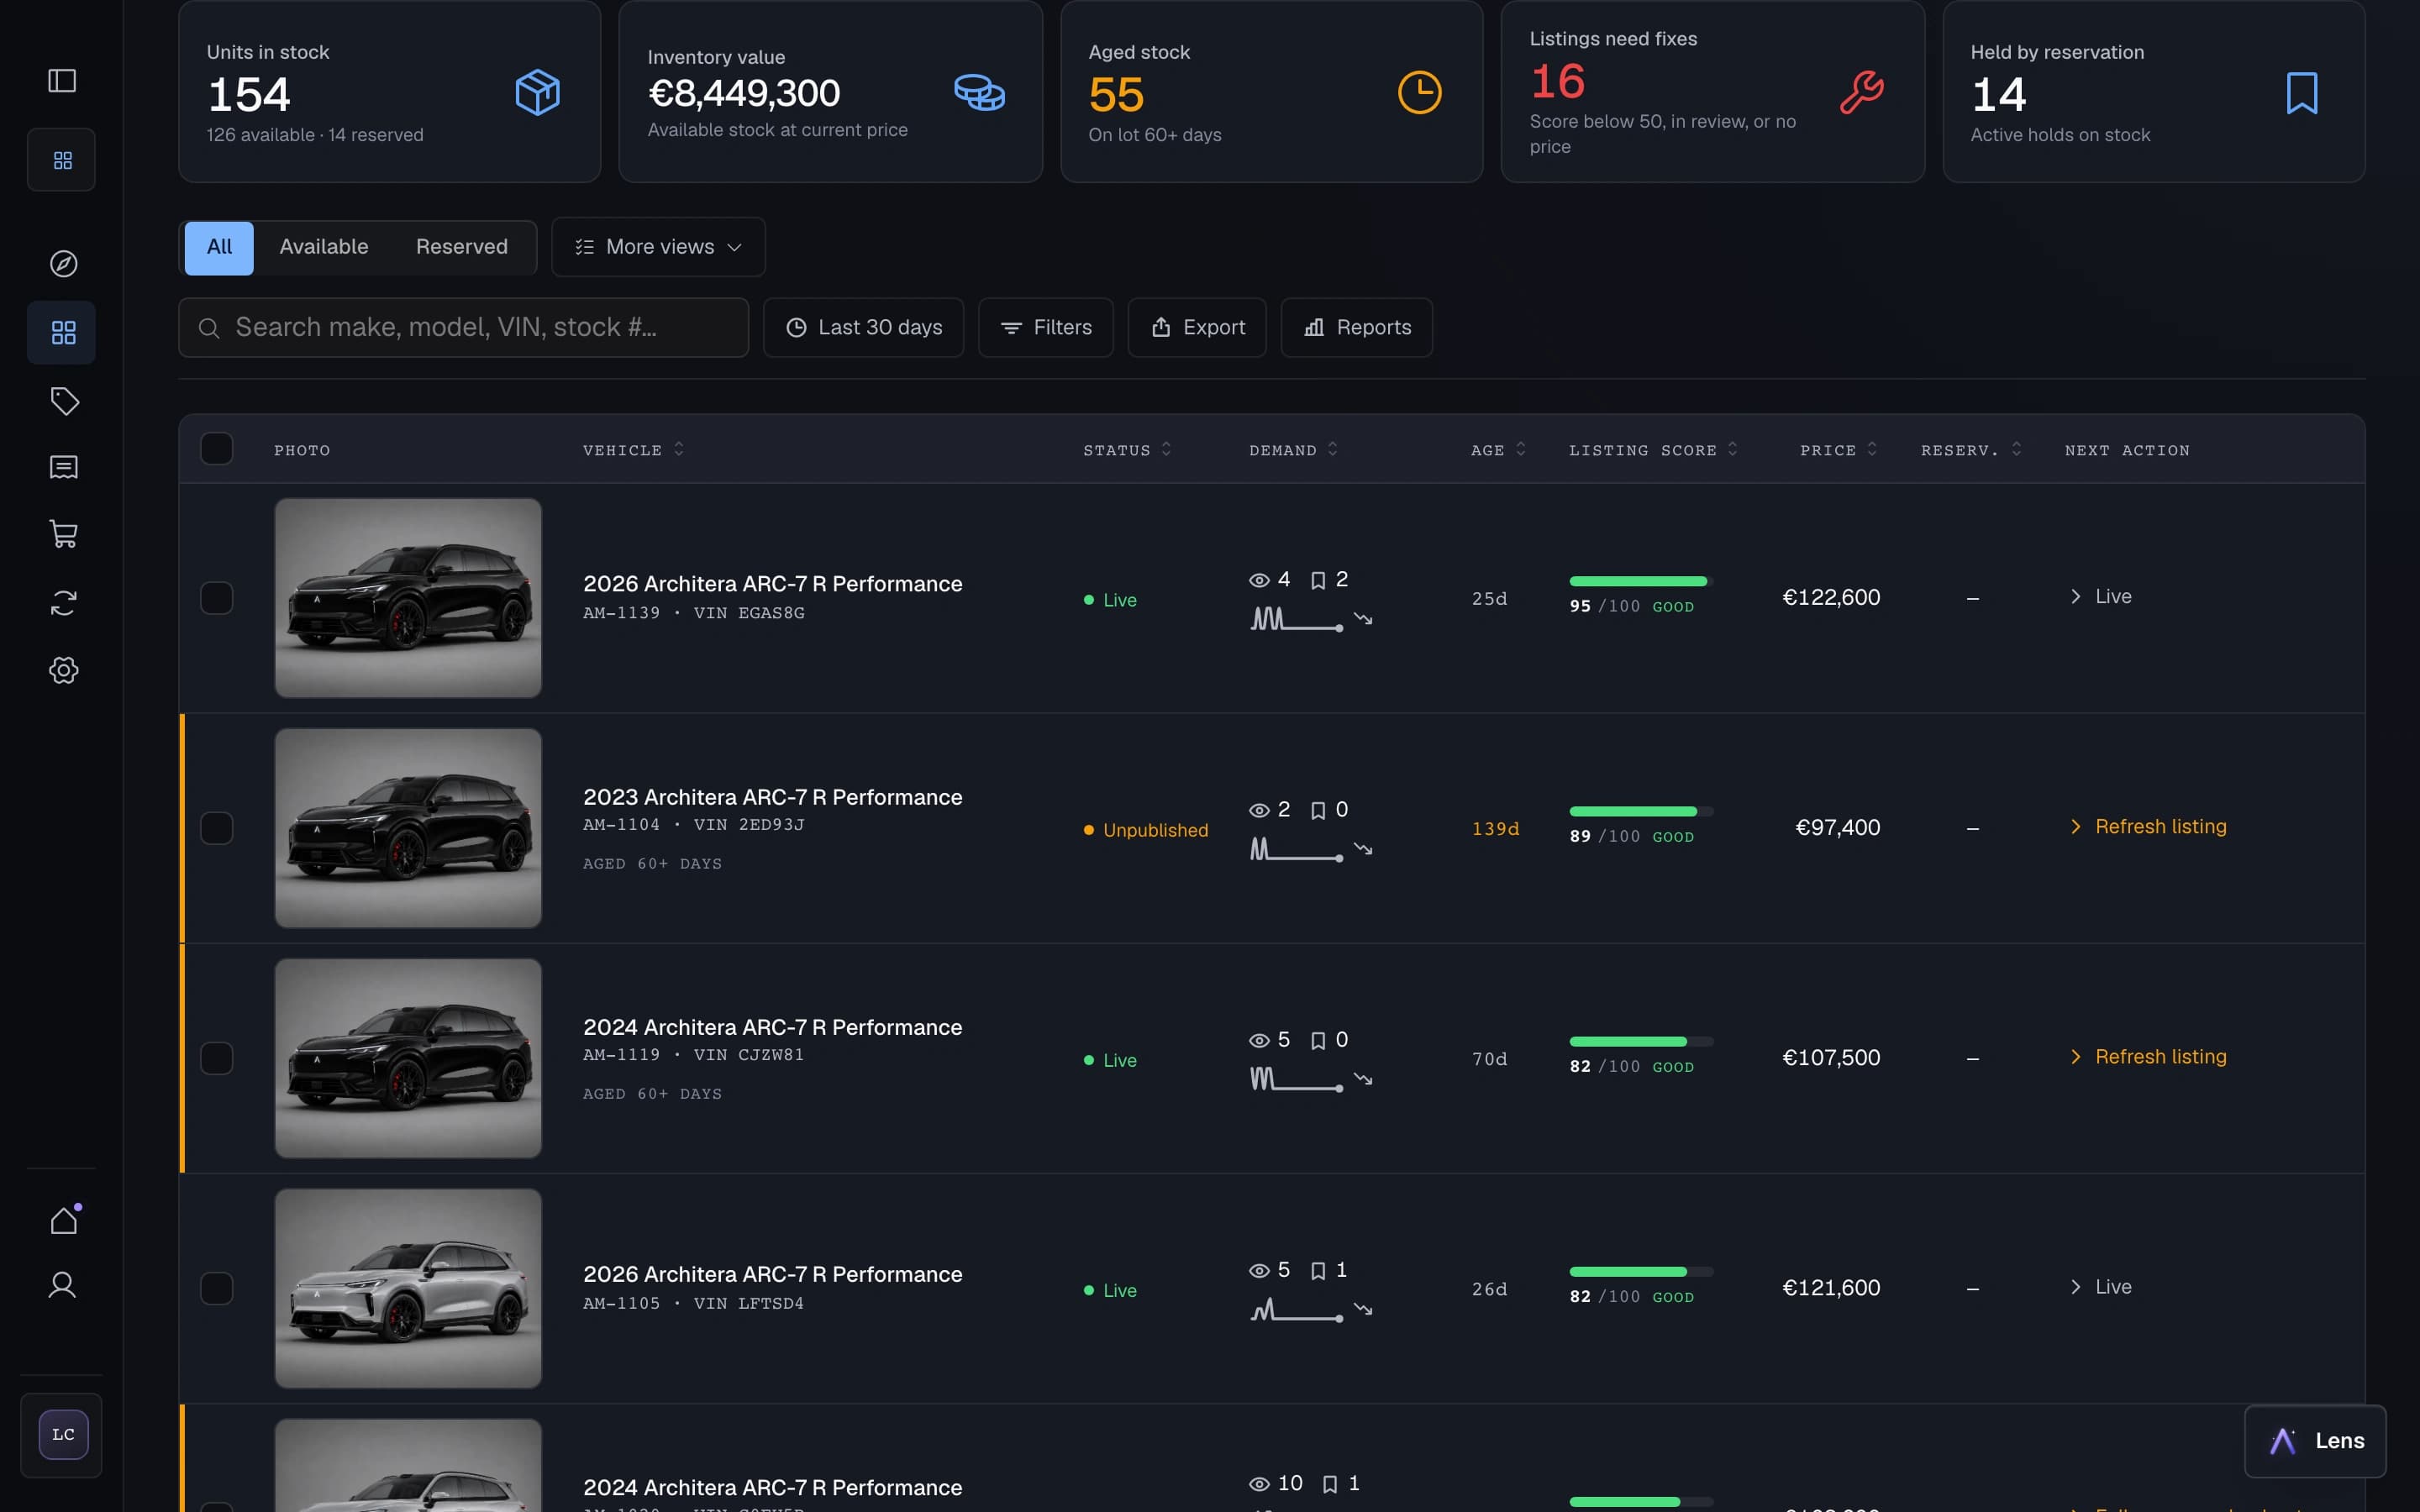Click the cube icon on Units in stock card
This screenshot has width=2420, height=1512.
coord(537,92)
